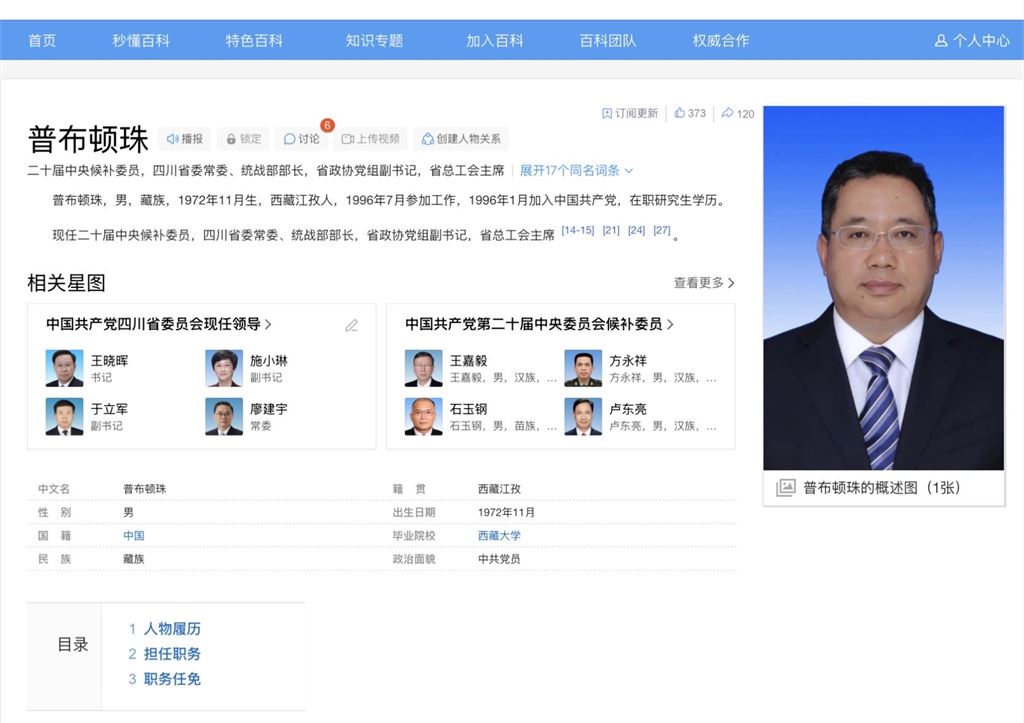Open 廖建宇's portrait thumbnail
Viewport: 1024px width, 723px height.
[x=224, y=416]
